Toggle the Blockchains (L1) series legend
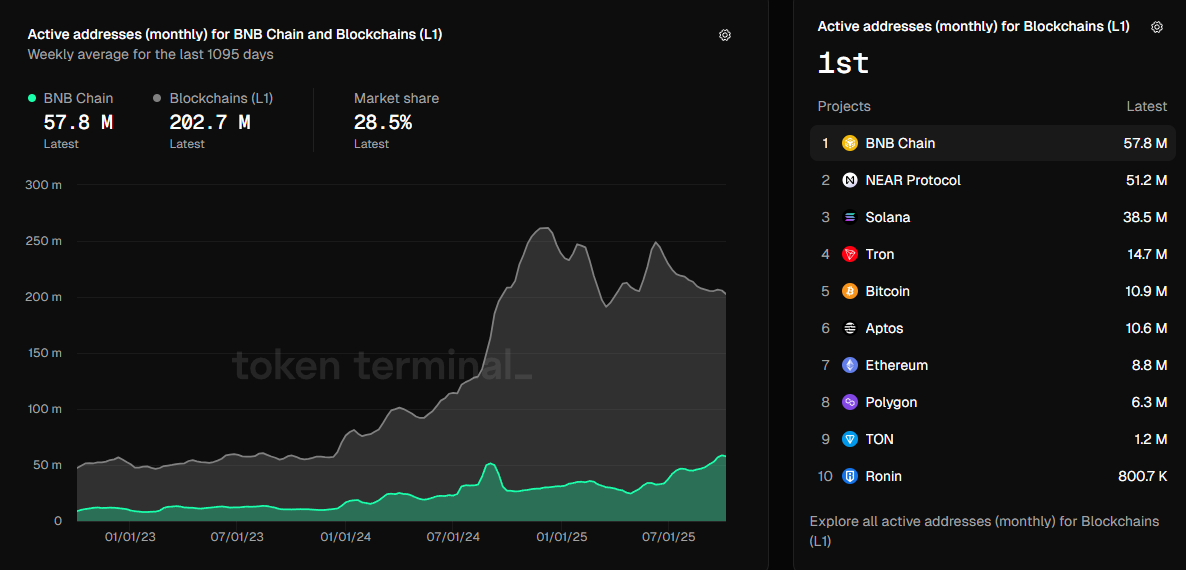This screenshot has width=1186, height=570. (x=220, y=98)
